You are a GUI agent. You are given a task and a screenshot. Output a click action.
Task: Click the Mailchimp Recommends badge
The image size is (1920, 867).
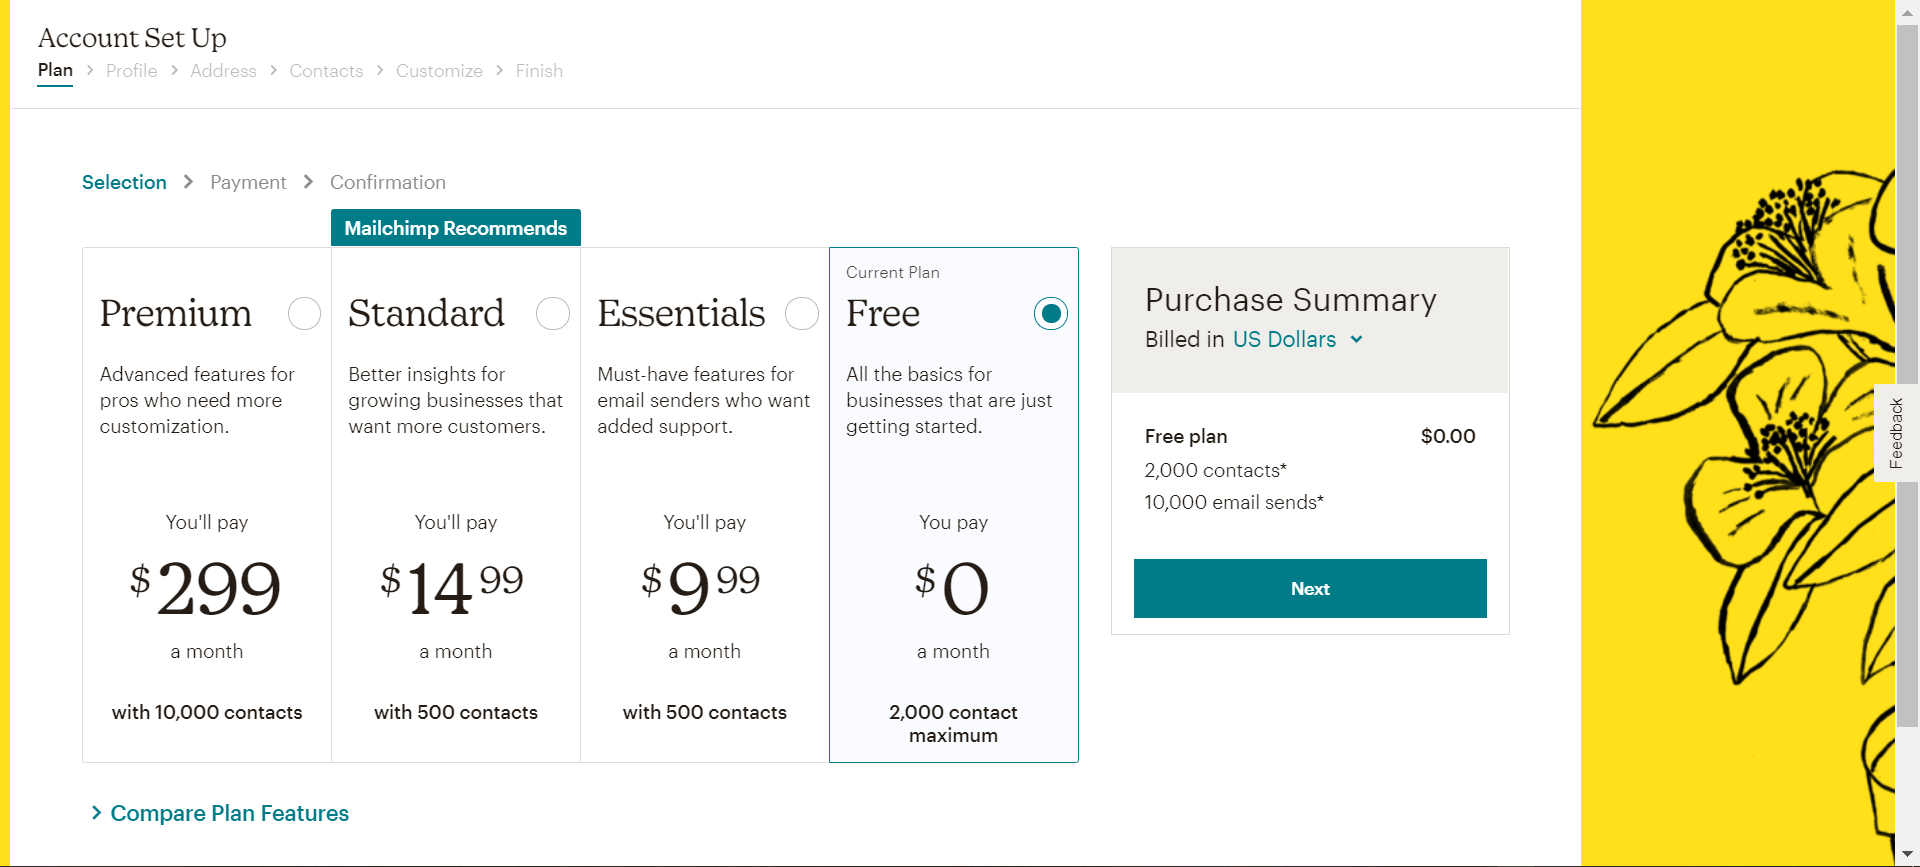click(456, 228)
